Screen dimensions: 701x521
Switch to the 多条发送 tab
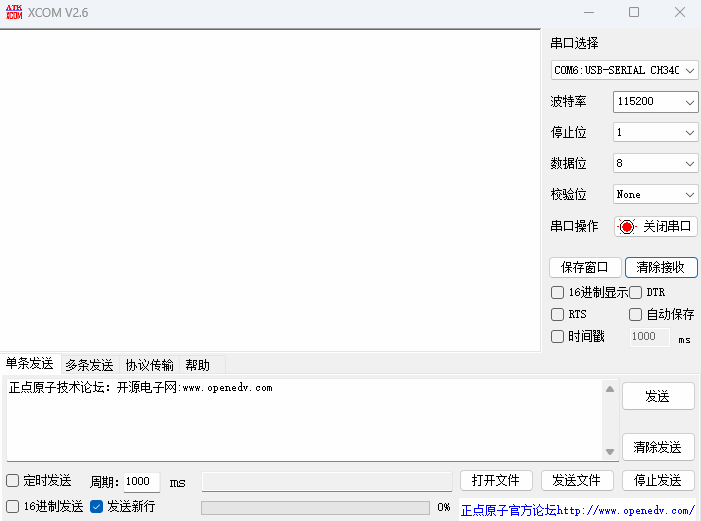tap(89, 365)
